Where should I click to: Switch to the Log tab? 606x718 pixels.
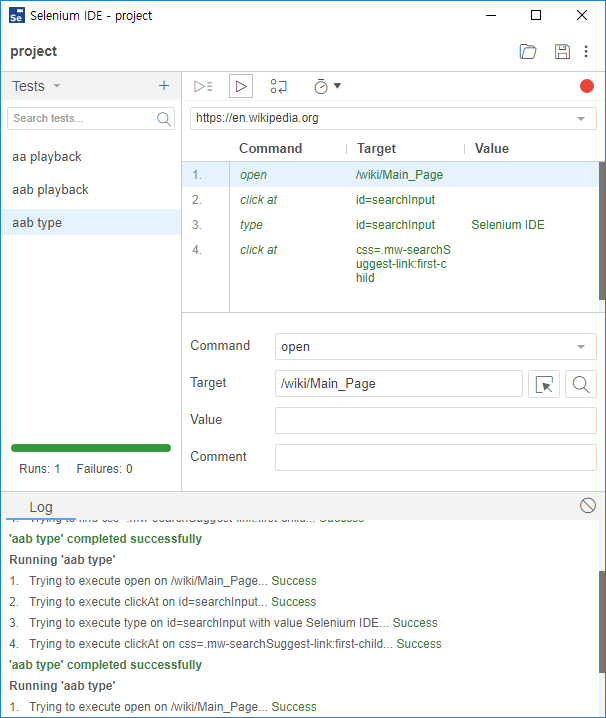click(41, 507)
